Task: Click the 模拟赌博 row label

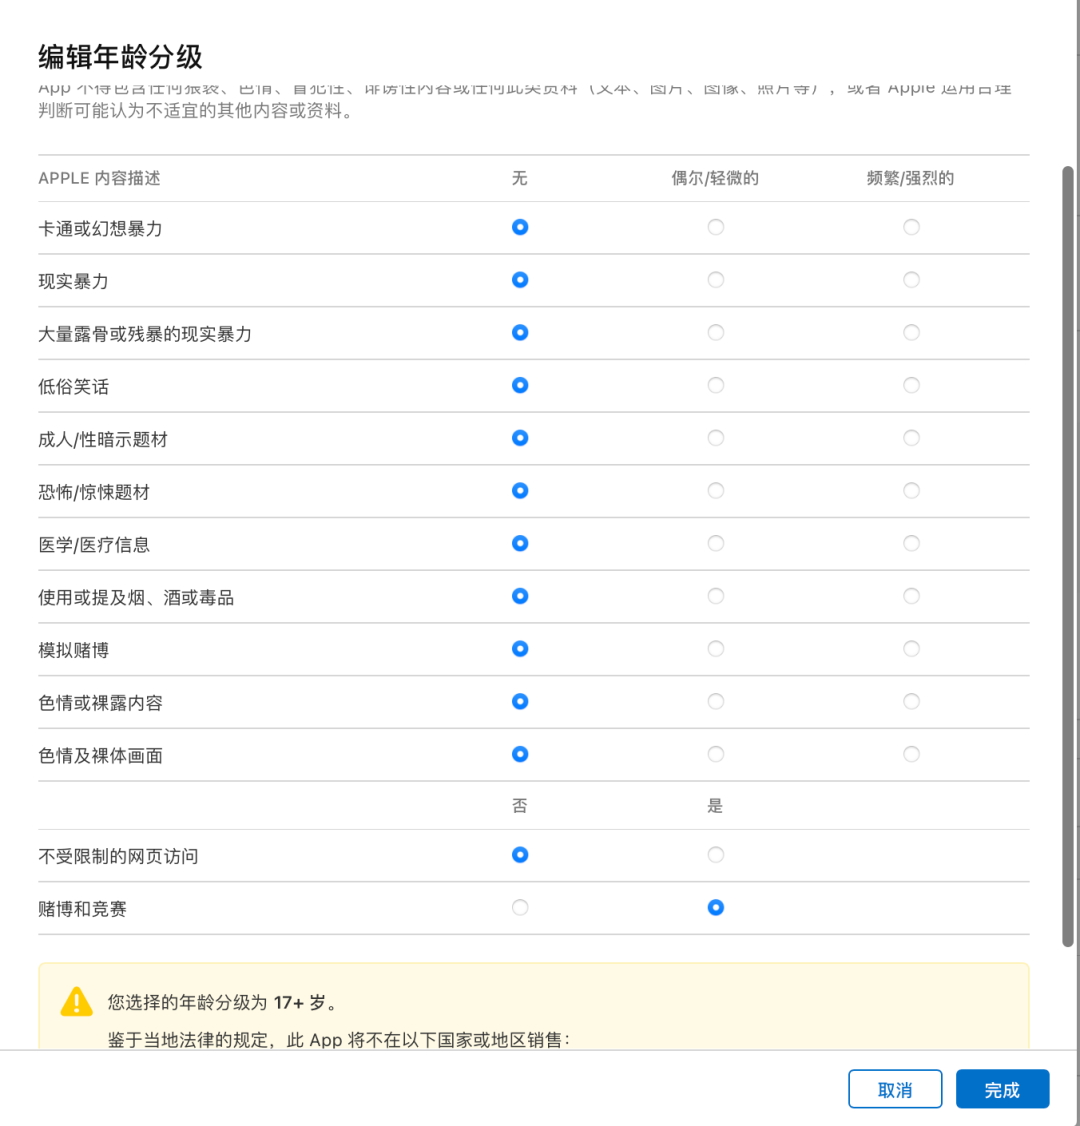Action: 74,651
